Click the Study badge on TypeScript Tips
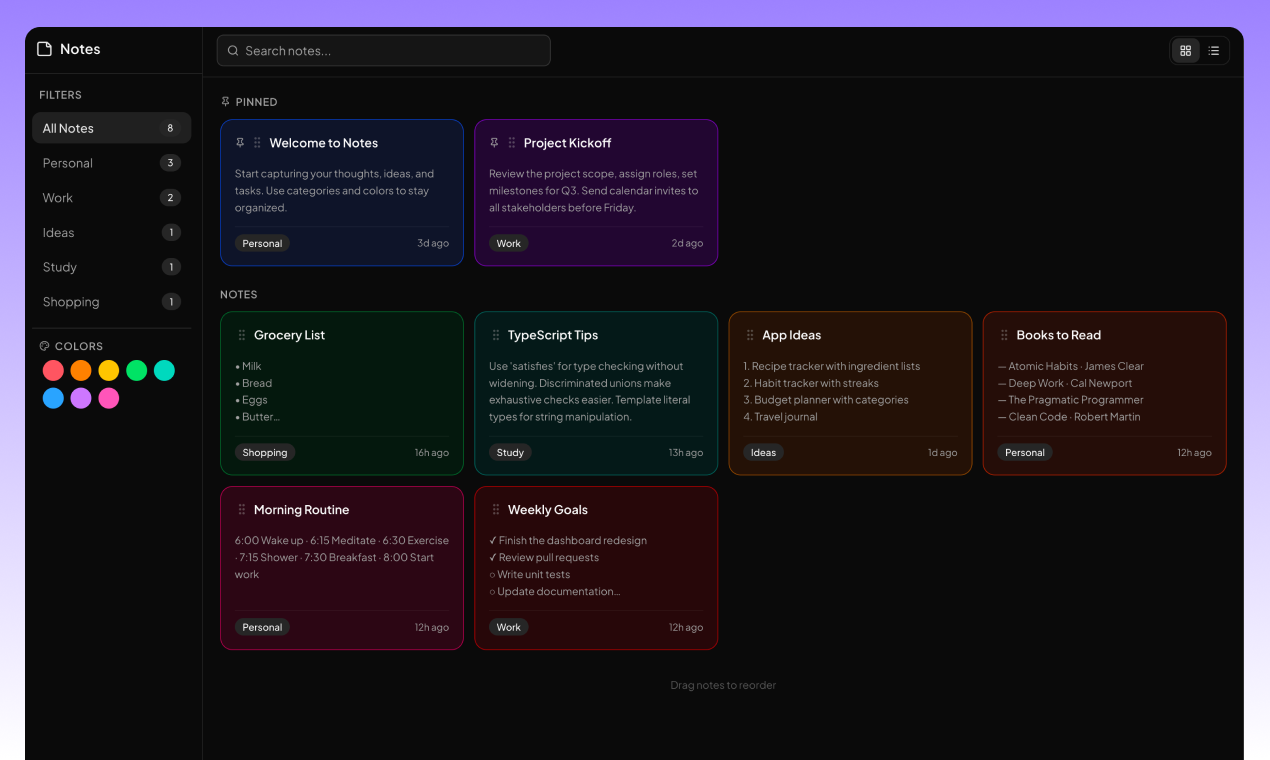The image size is (1270, 760). tap(510, 452)
